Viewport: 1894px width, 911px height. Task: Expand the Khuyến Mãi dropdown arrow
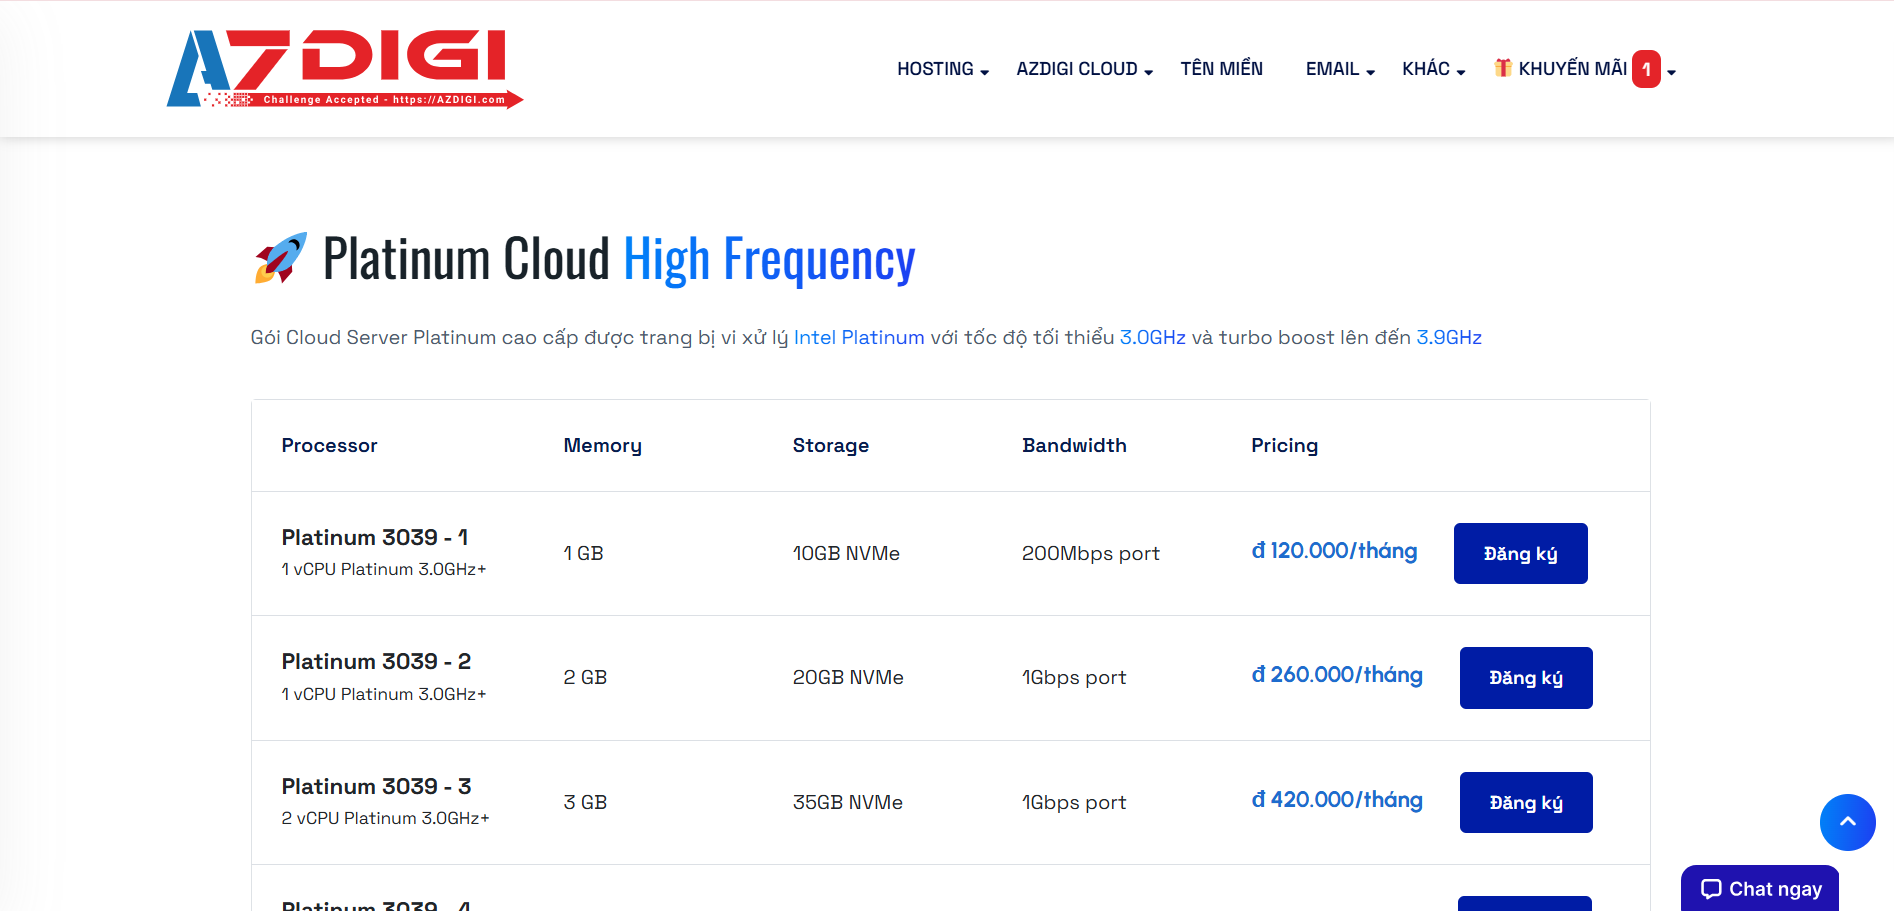pos(1671,71)
